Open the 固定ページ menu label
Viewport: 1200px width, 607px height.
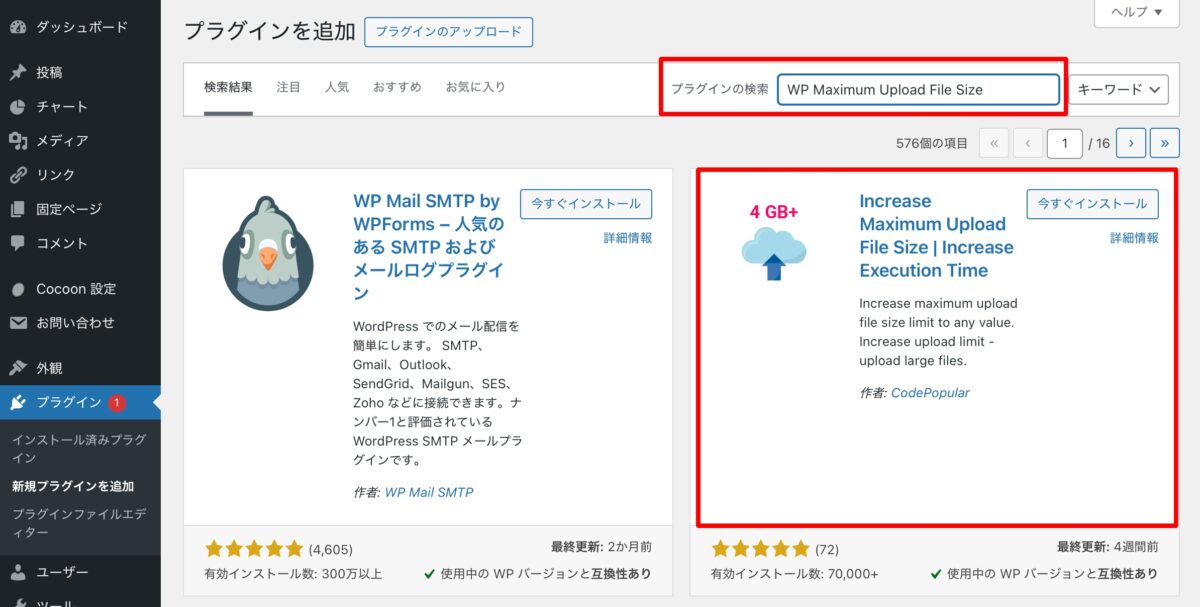[x=69, y=209]
